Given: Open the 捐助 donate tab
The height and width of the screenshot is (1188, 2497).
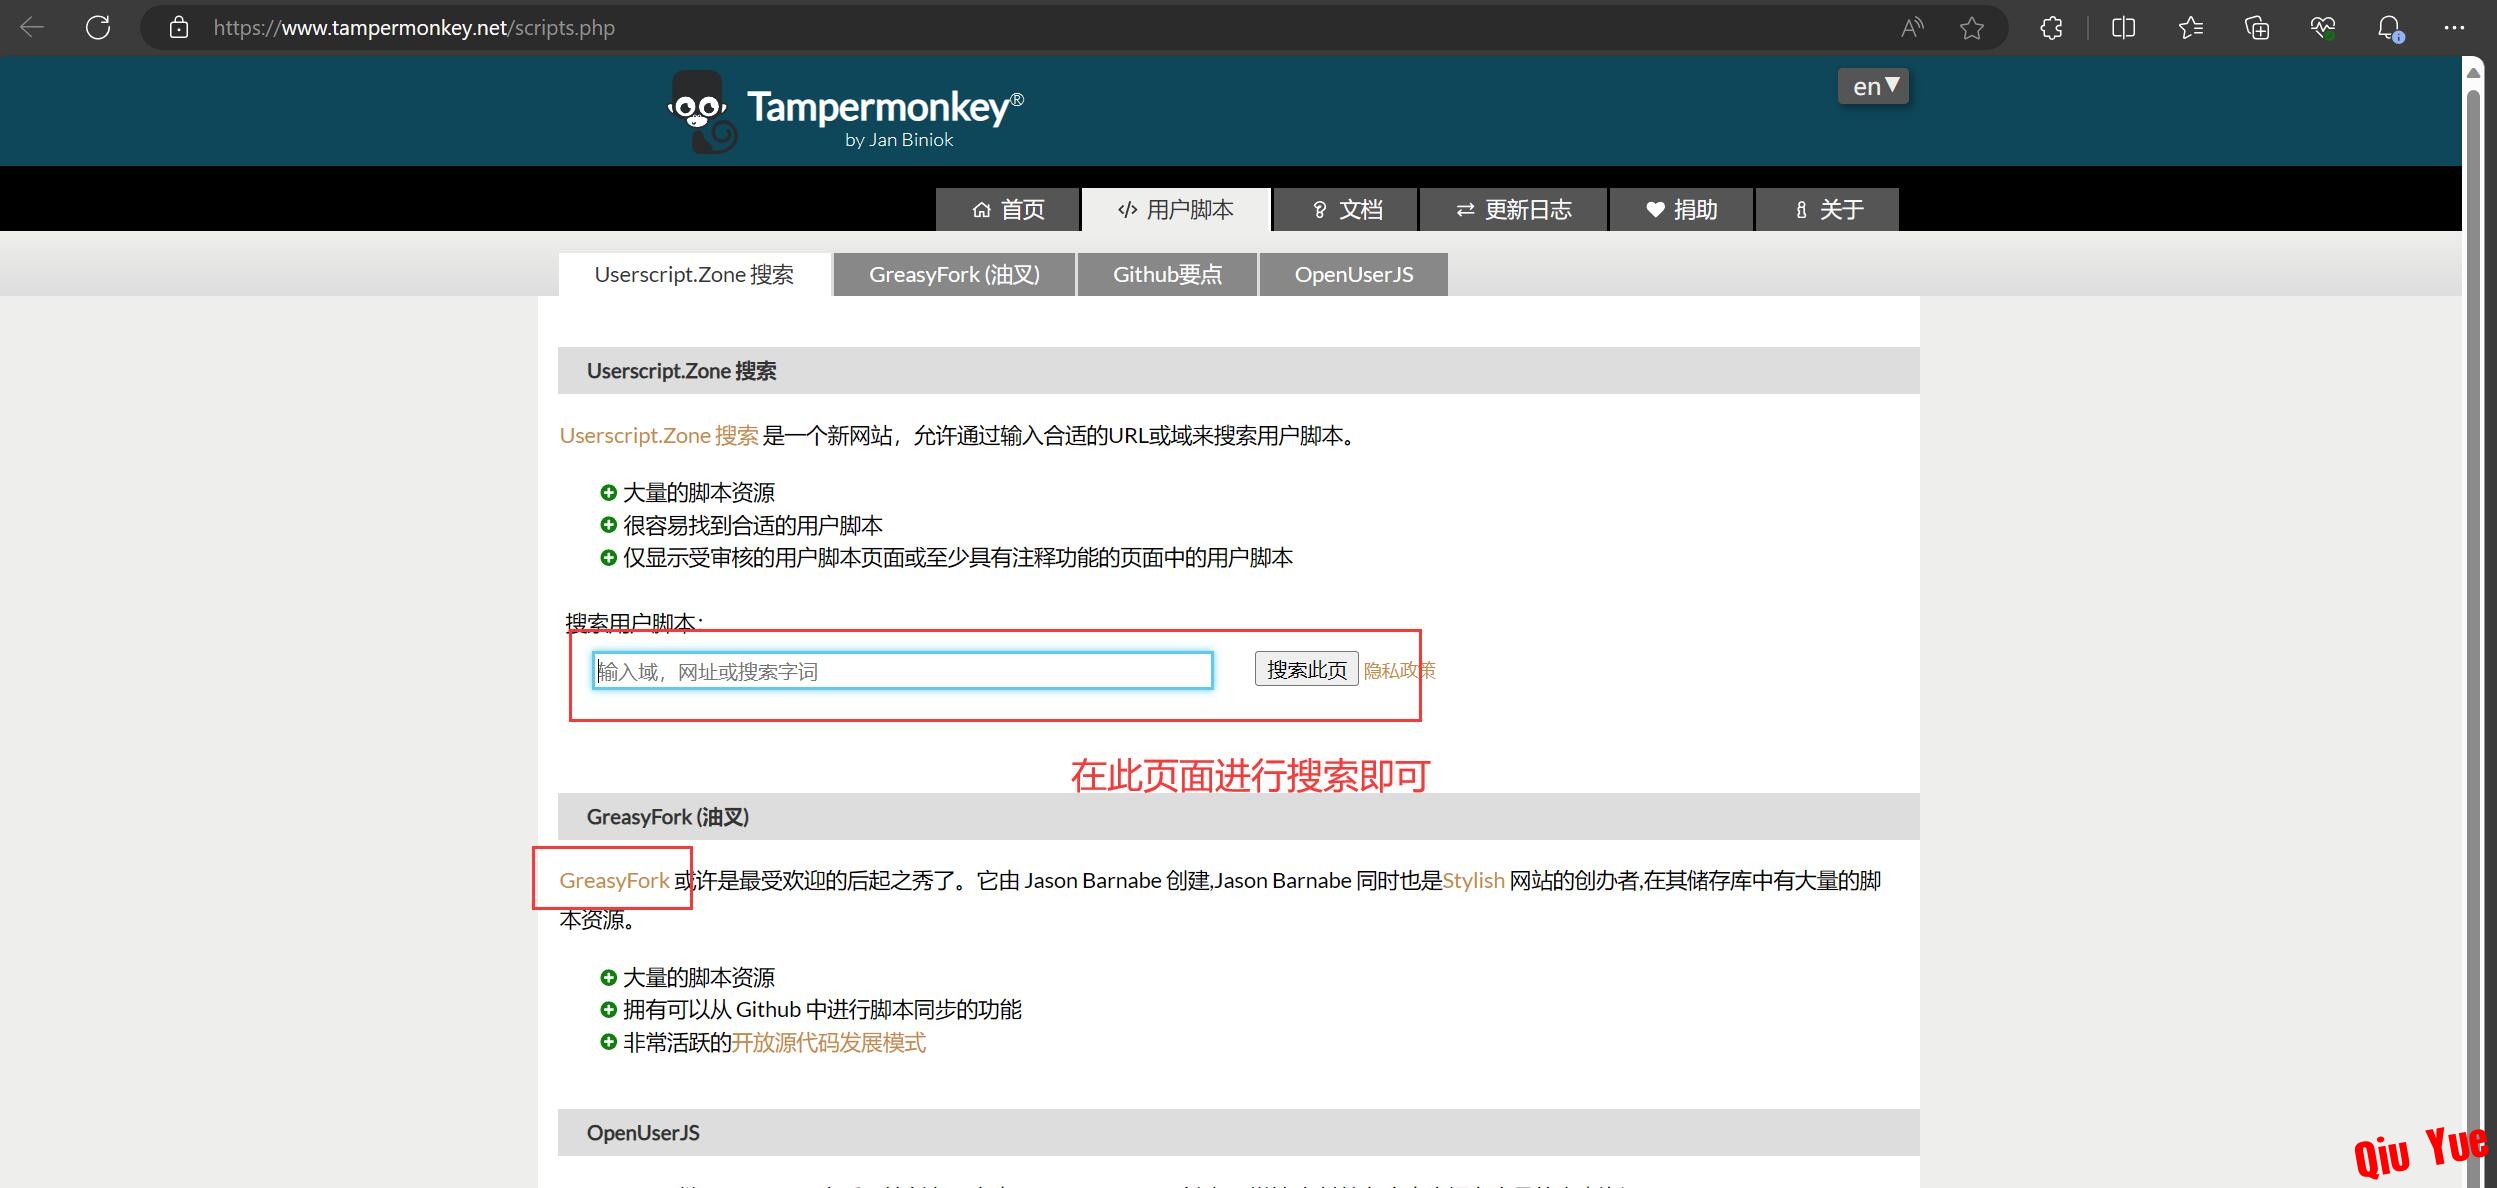Looking at the screenshot, I should pos(1682,209).
